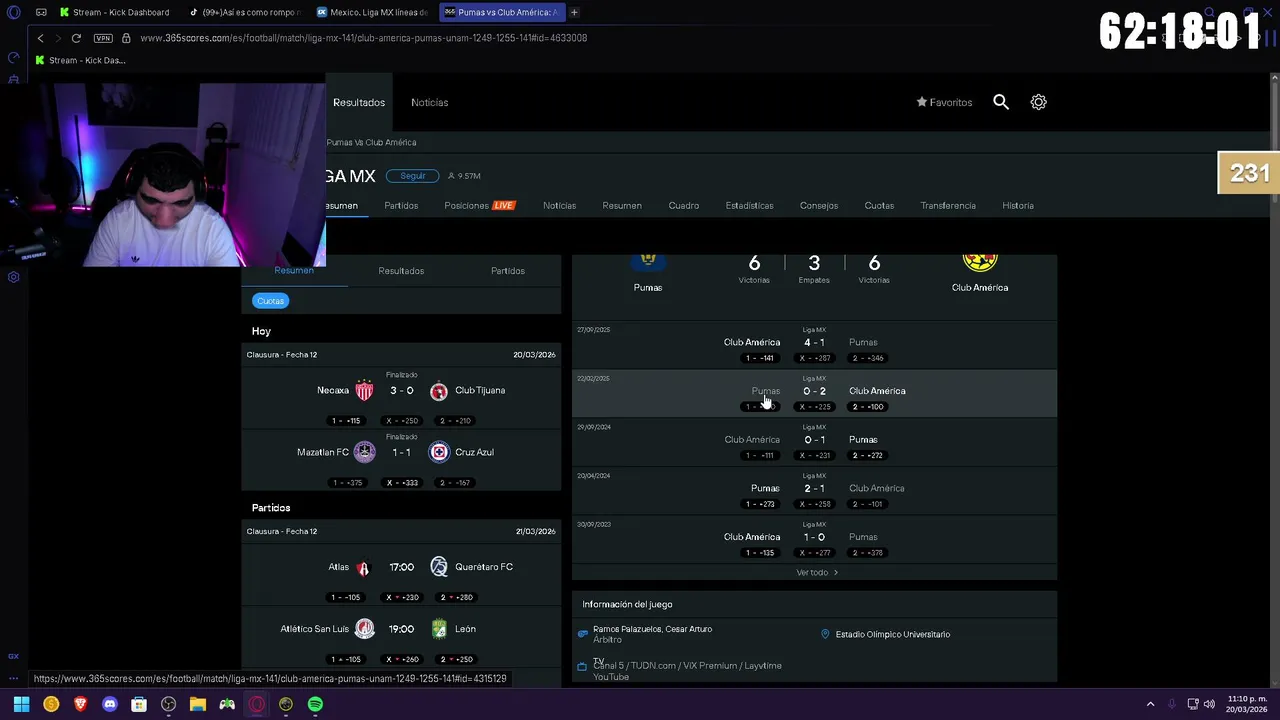Viewport: 1280px width, 720px height.
Task: Open OBS Studio from the taskbar
Action: click(x=168, y=704)
